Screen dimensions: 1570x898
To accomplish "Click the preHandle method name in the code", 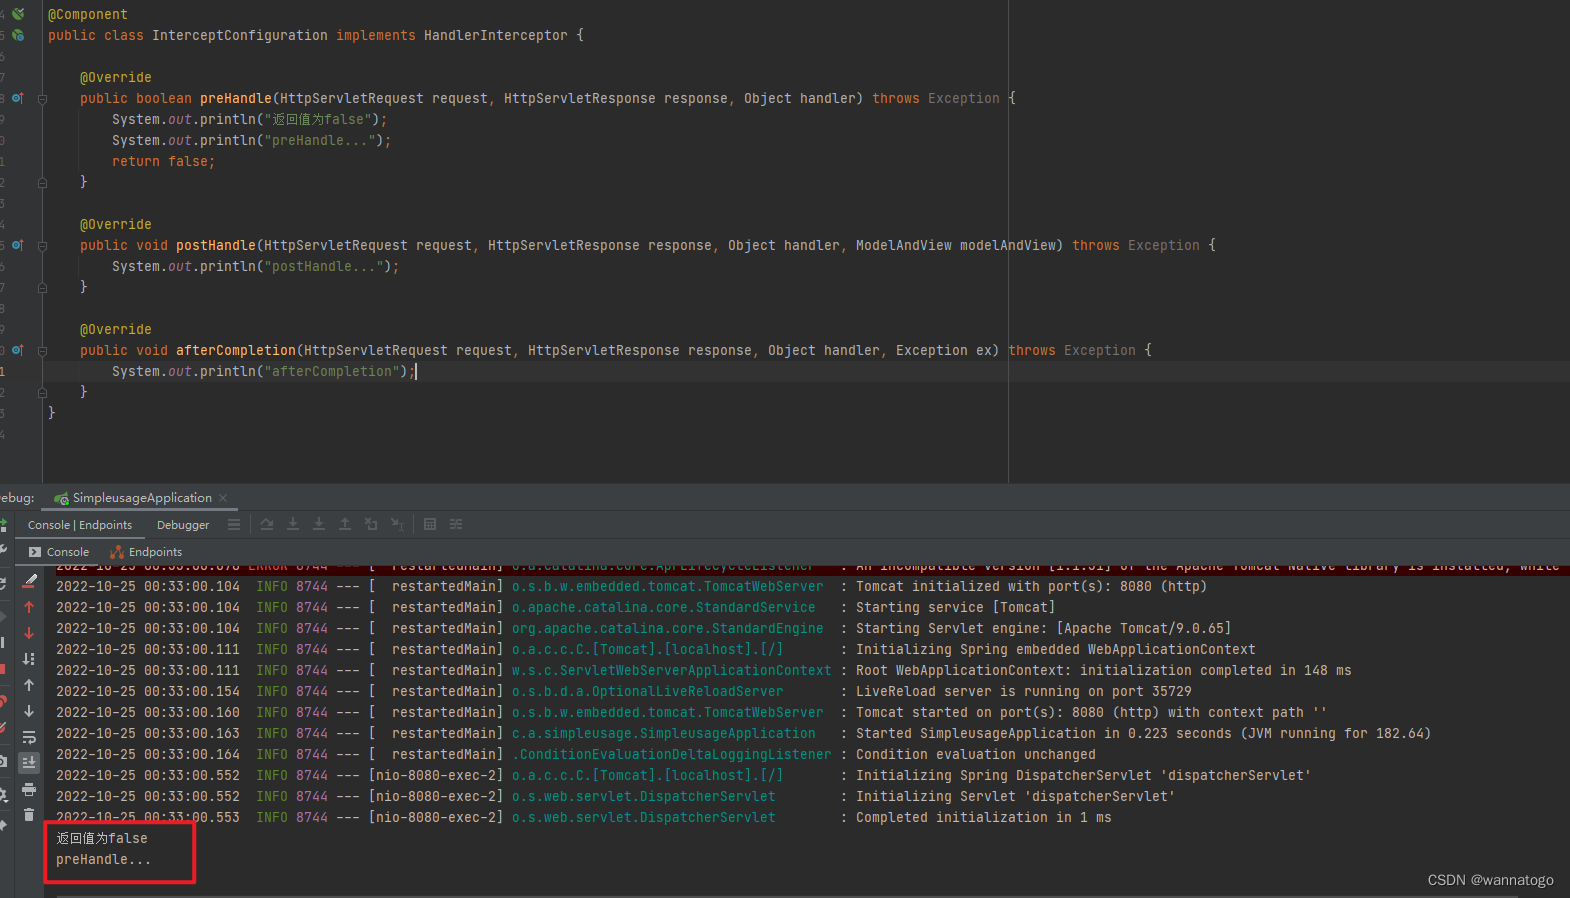I will 236,98.
